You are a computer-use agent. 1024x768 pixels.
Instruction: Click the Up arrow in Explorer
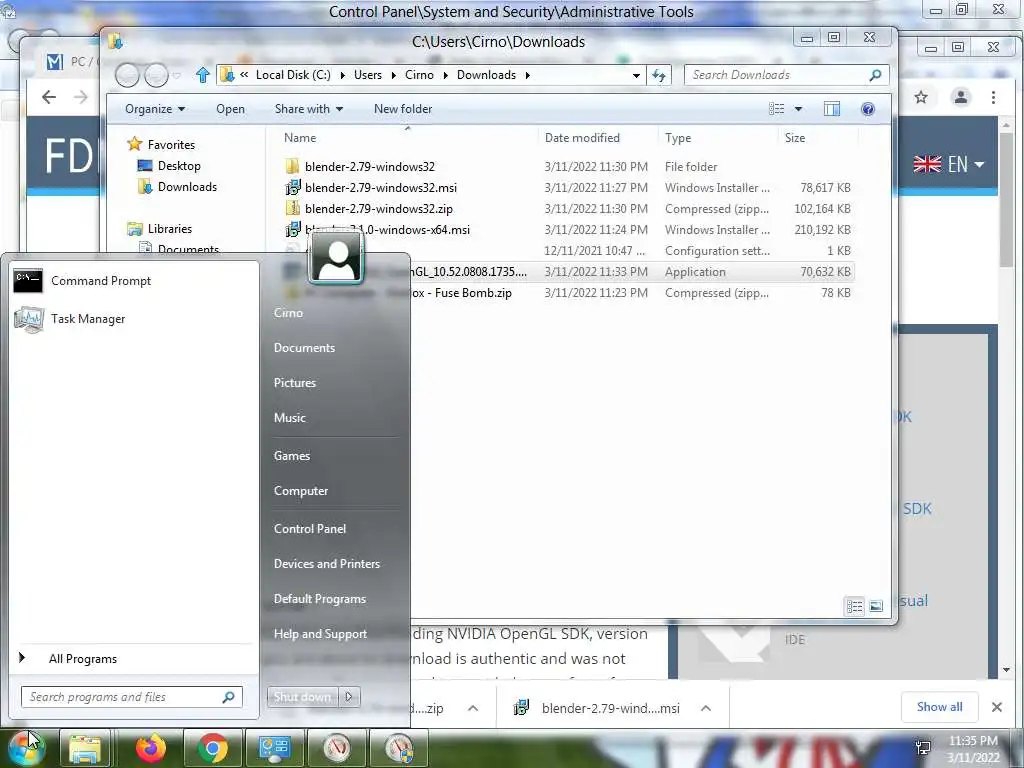pos(202,75)
